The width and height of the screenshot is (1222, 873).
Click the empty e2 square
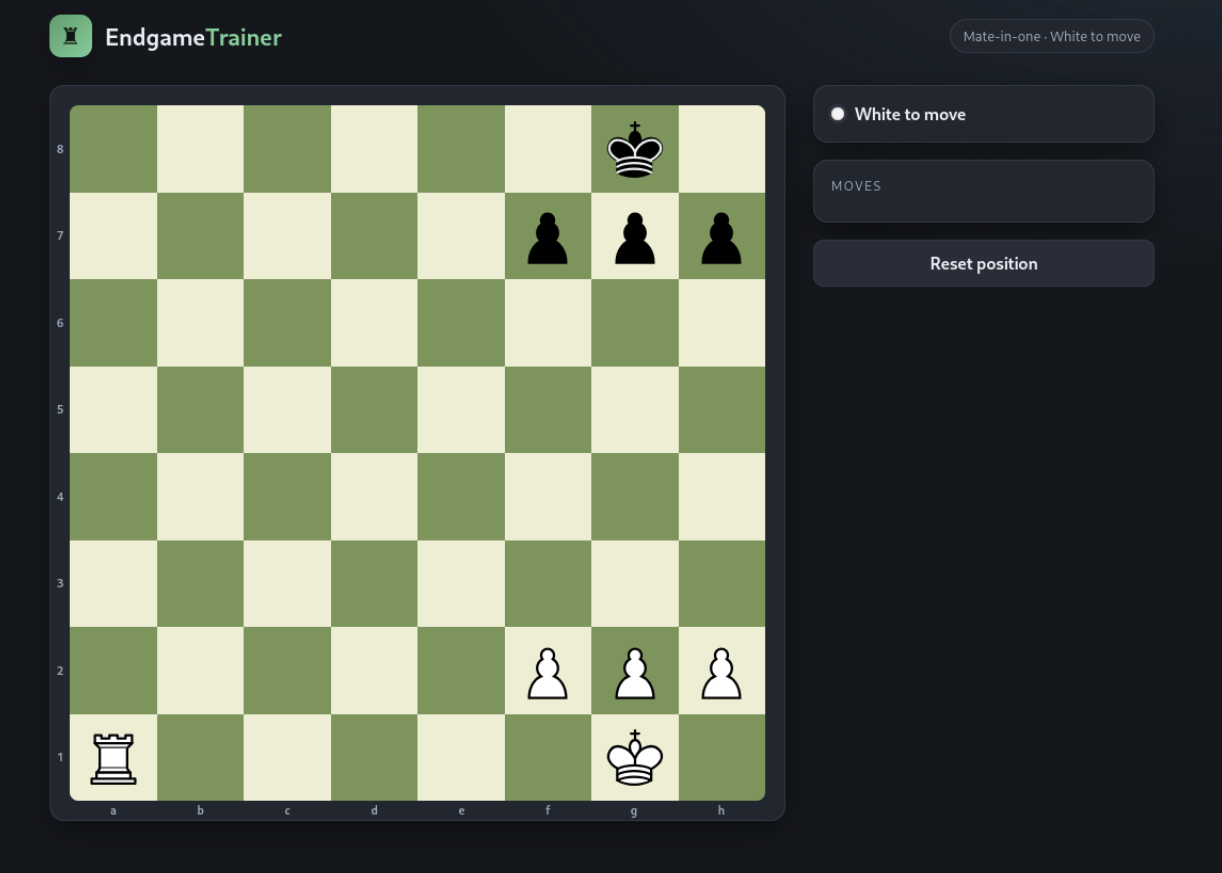pyautogui.click(x=461, y=671)
